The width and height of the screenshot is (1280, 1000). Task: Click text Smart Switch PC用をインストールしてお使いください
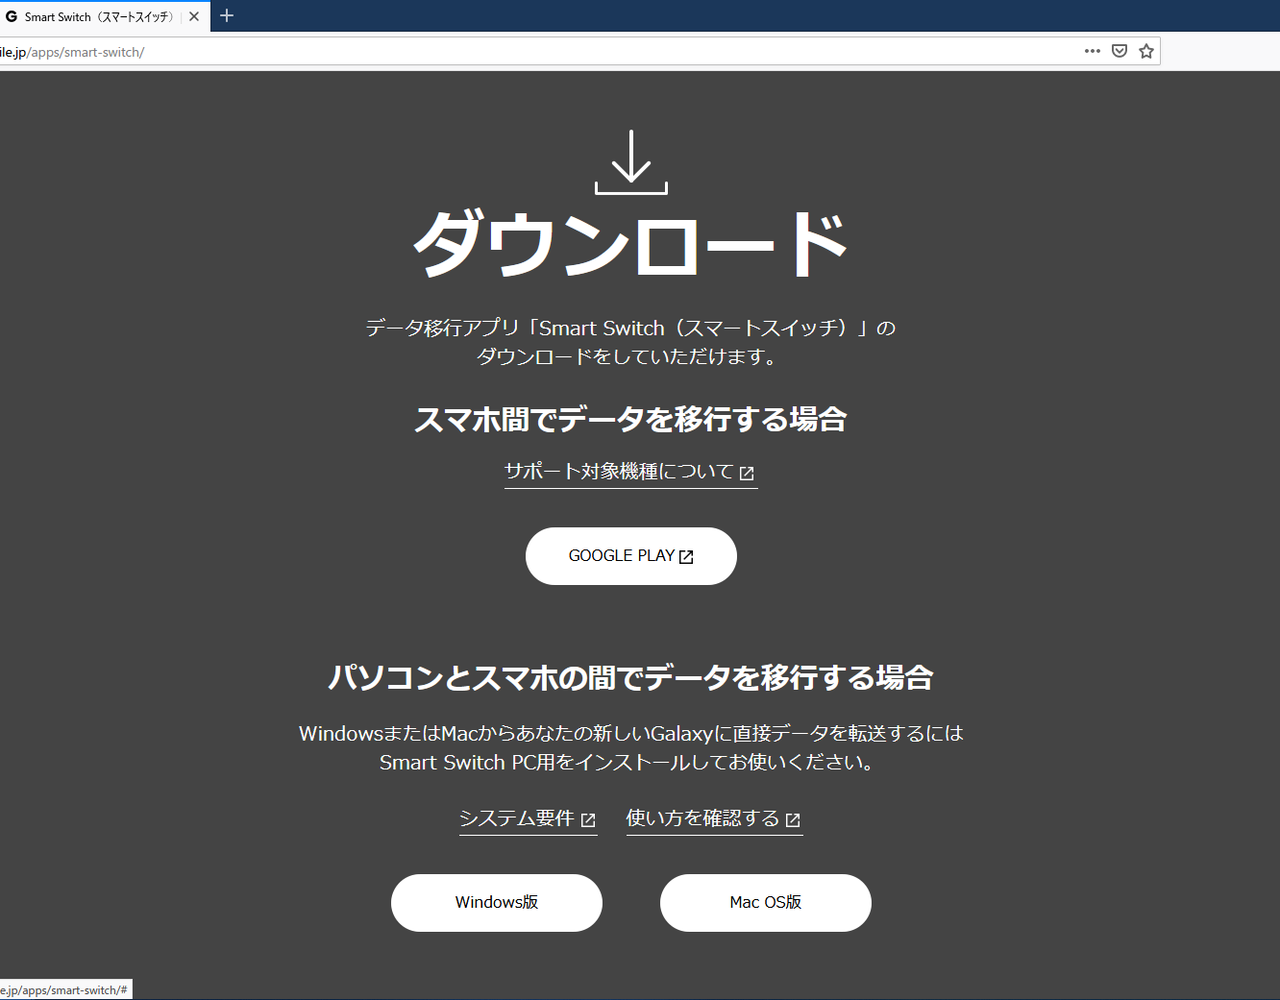point(627,762)
